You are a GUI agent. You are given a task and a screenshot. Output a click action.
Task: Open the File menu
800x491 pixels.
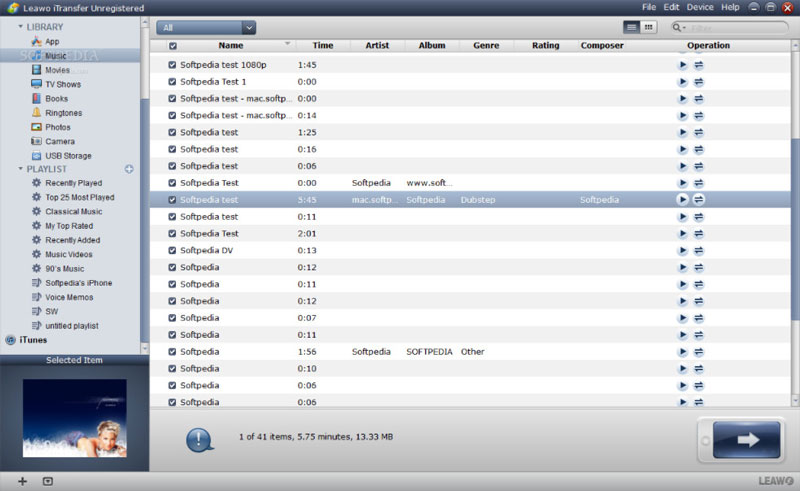[x=649, y=7]
